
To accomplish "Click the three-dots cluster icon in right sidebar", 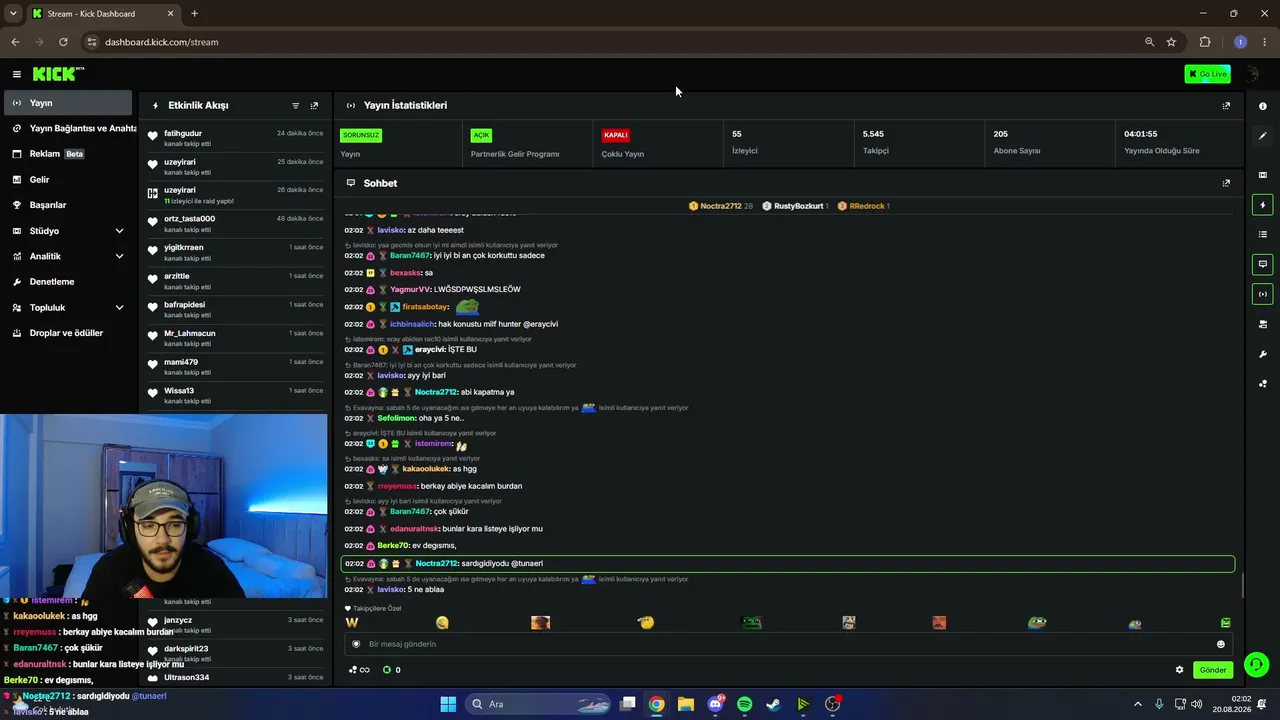I will pyautogui.click(x=1262, y=383).
